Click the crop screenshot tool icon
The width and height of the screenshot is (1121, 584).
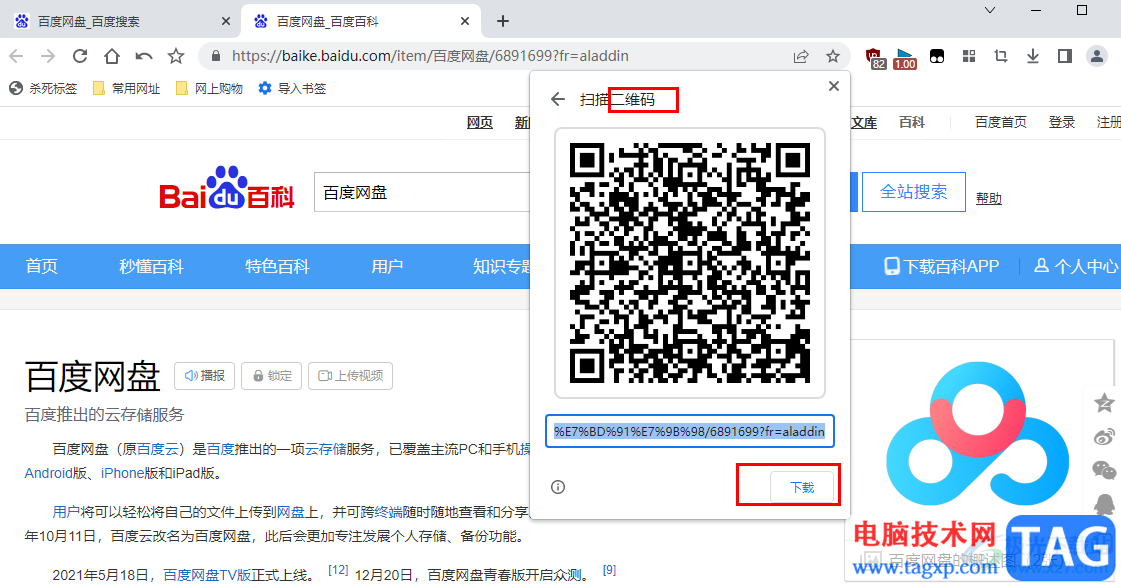tap(1001, 56)
